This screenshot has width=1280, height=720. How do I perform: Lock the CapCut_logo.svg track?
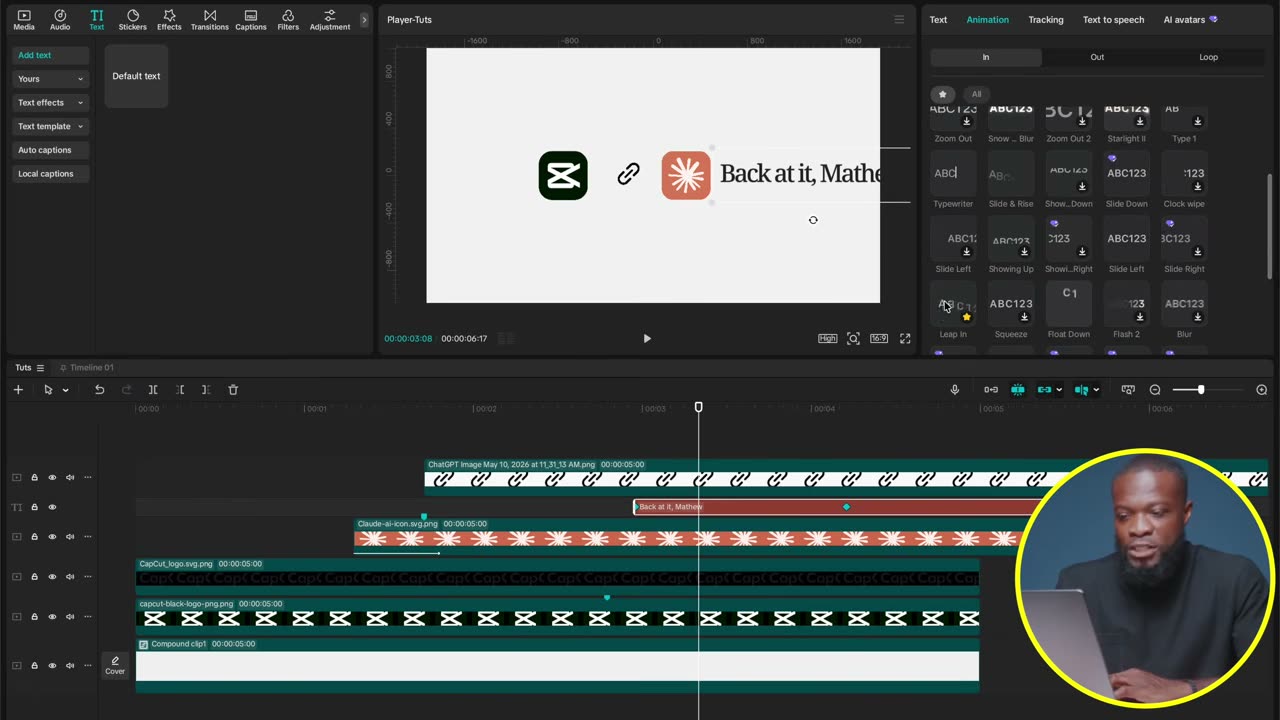34,577
